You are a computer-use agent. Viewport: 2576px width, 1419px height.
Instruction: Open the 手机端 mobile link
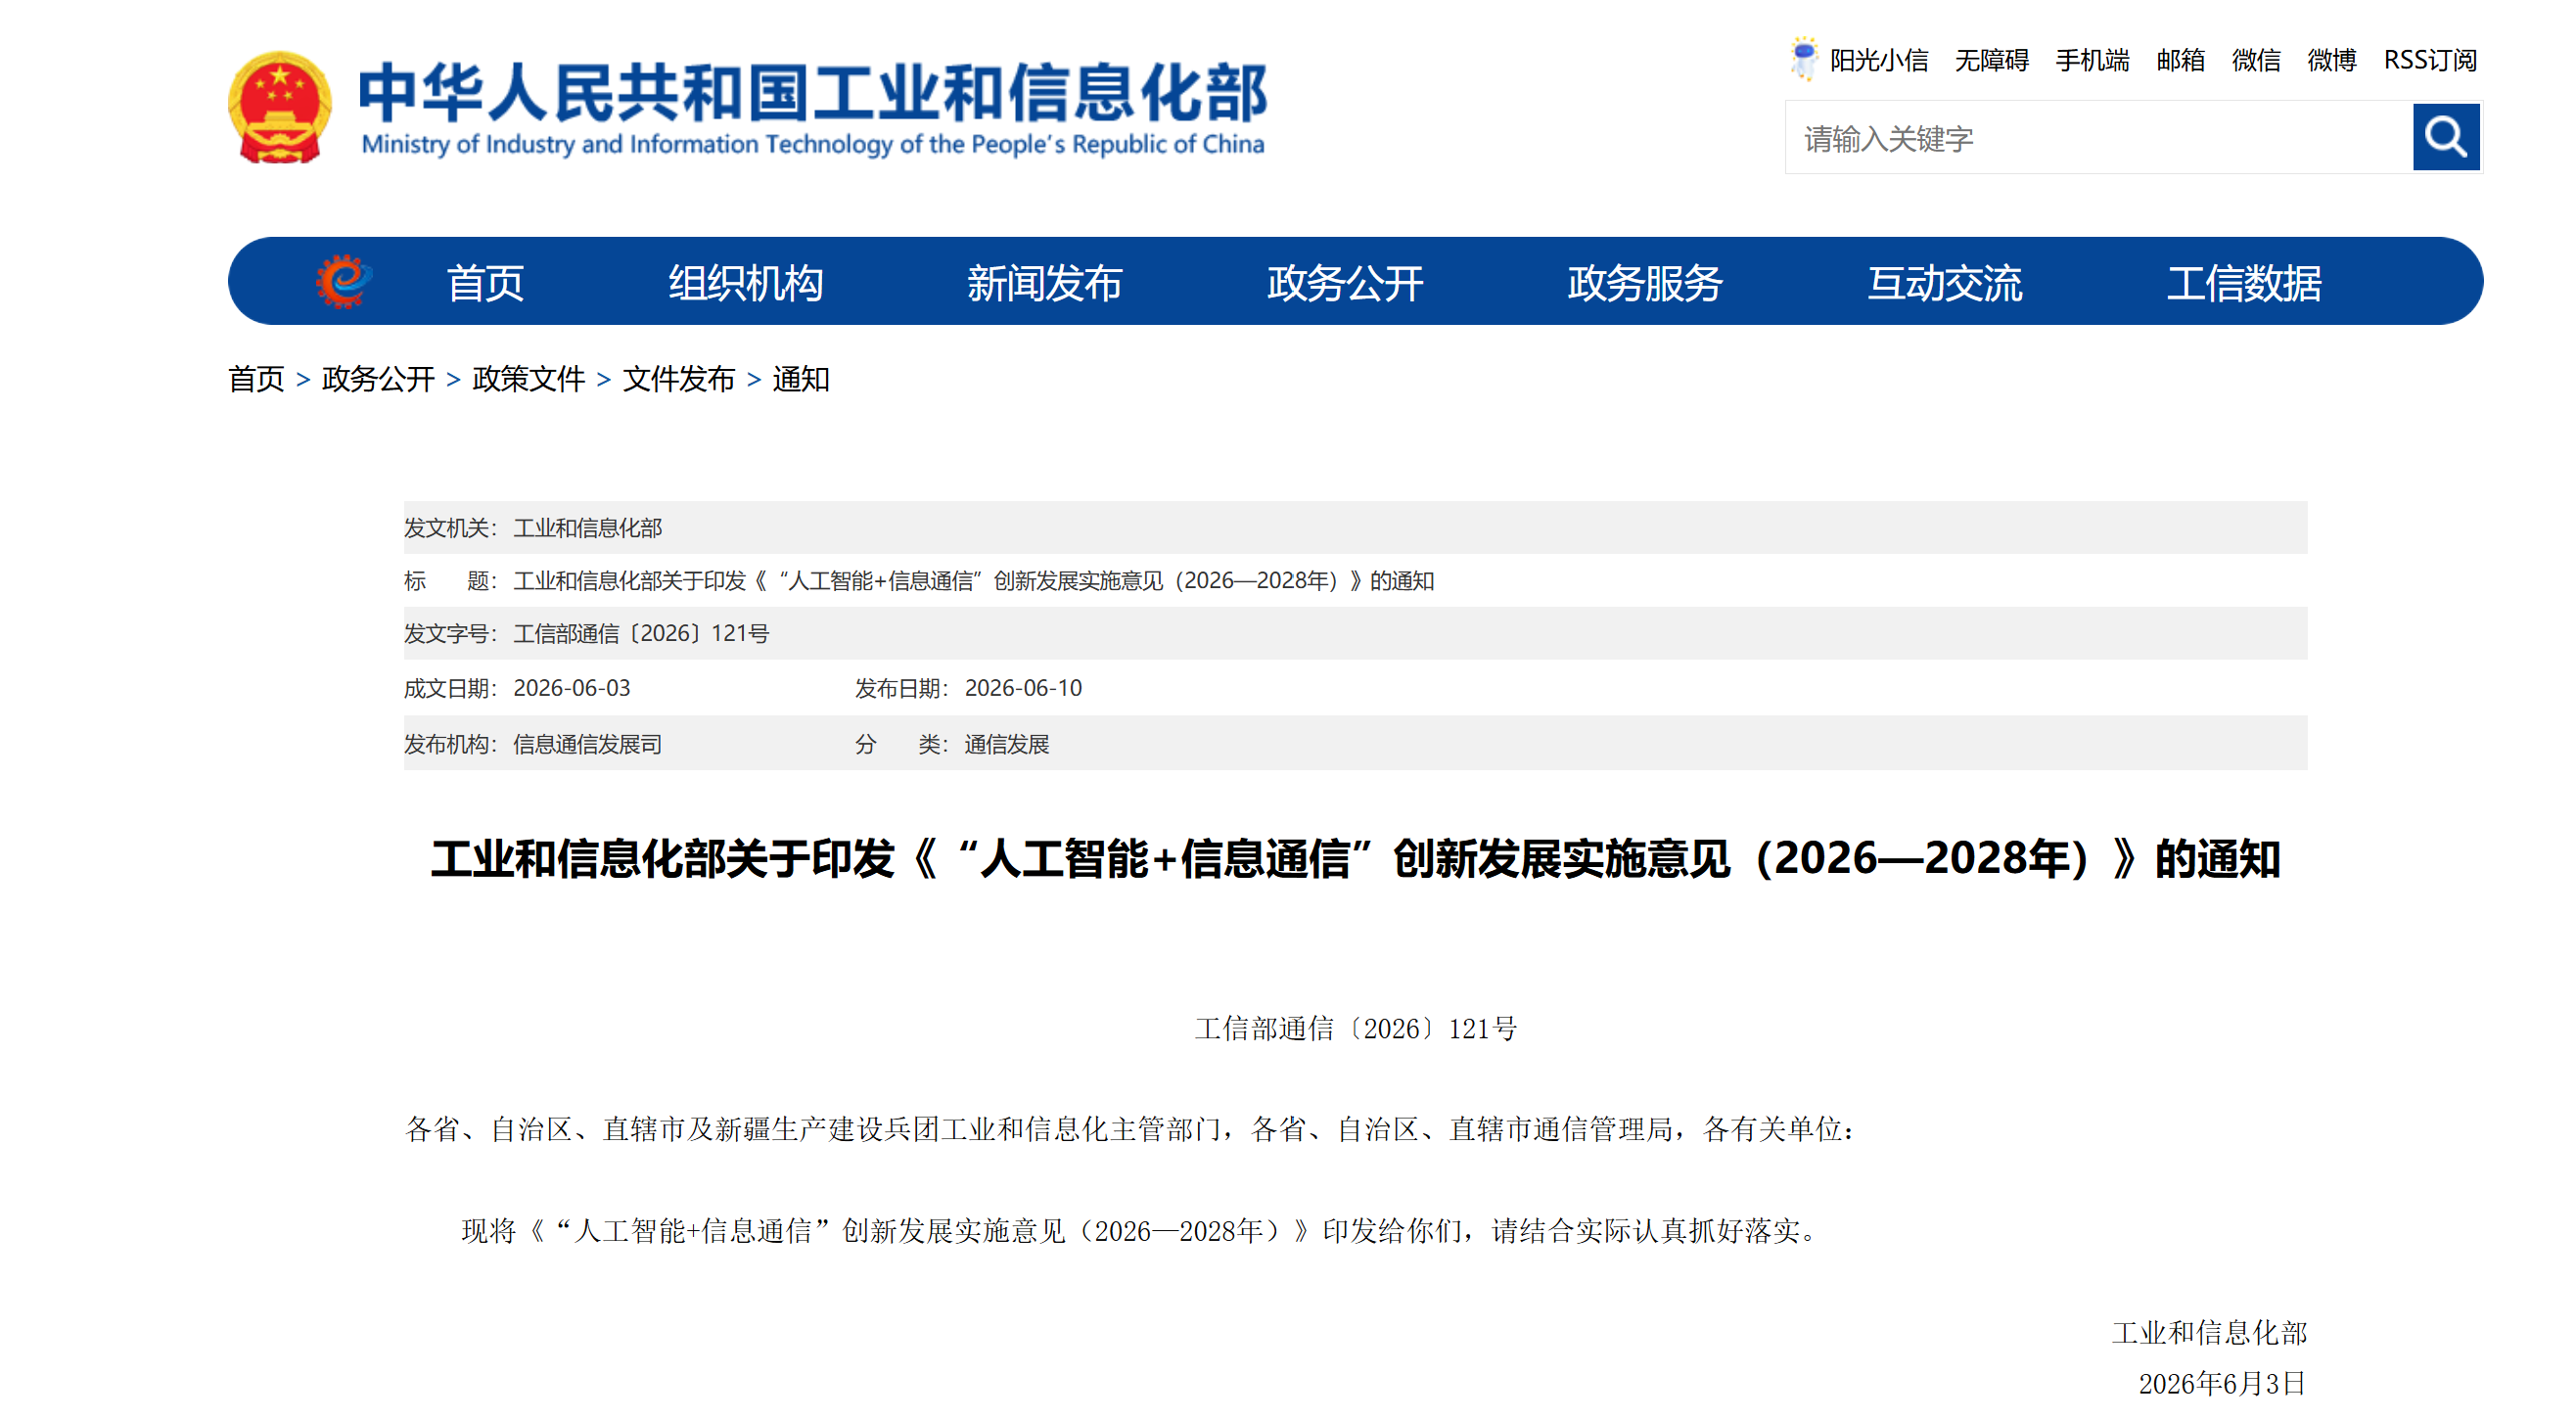pyautogui.click(x=2092, y=60)
